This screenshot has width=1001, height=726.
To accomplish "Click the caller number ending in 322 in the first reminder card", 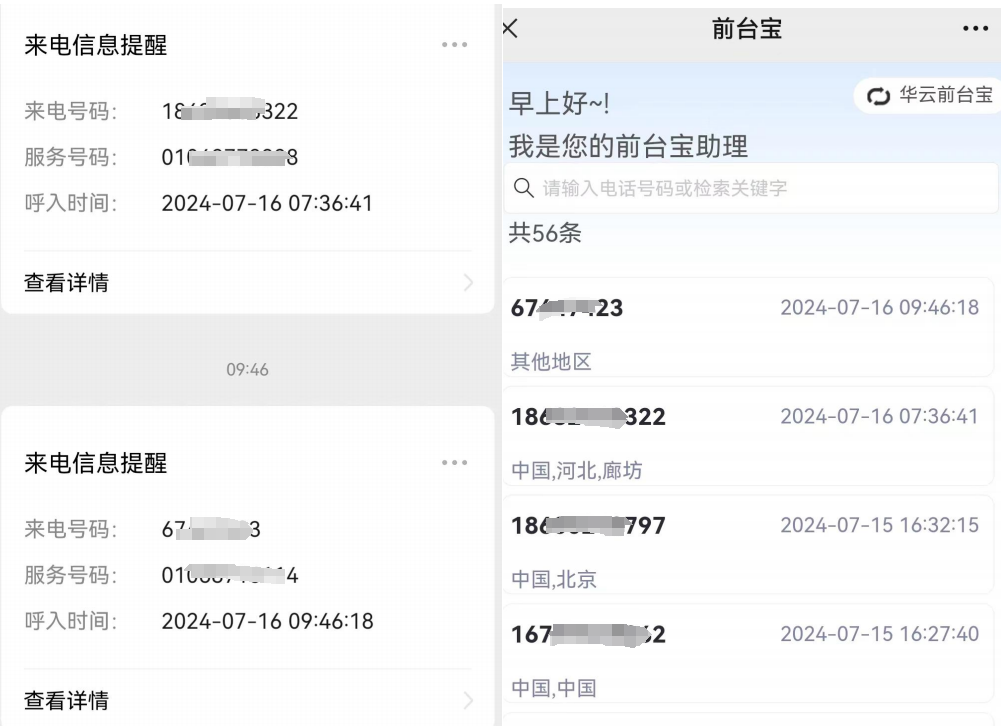I will click(x=230, y=112).
